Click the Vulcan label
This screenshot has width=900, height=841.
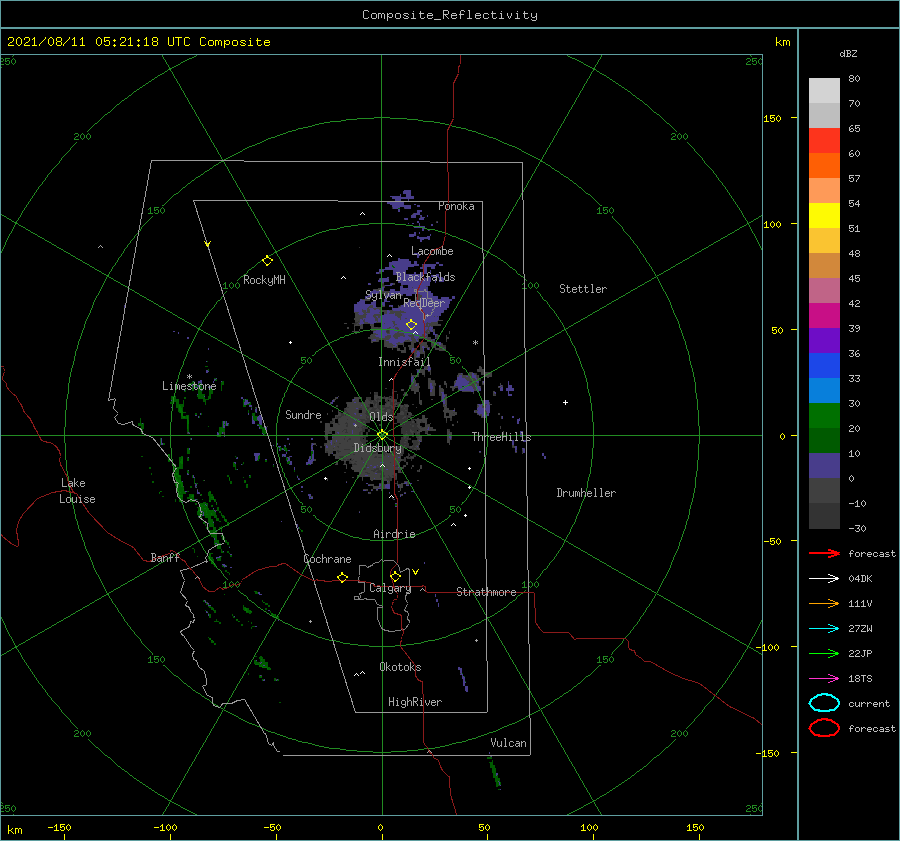pos(508,743)
